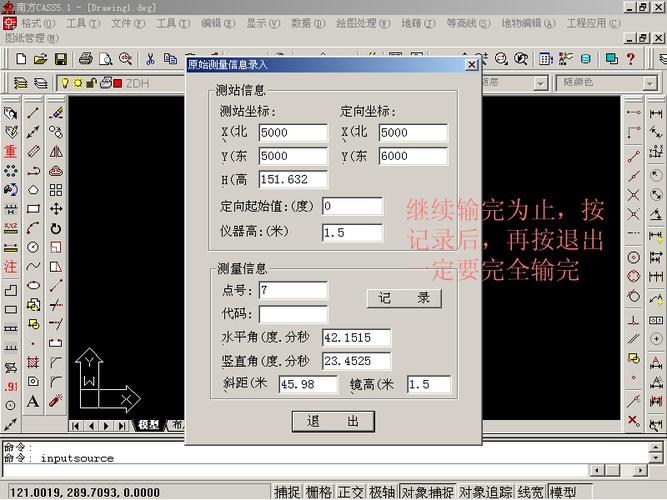Open the 绘图处理(W) menu
Image resolution: width=667 pixels, height=500 pixels.
pos(363,23)
